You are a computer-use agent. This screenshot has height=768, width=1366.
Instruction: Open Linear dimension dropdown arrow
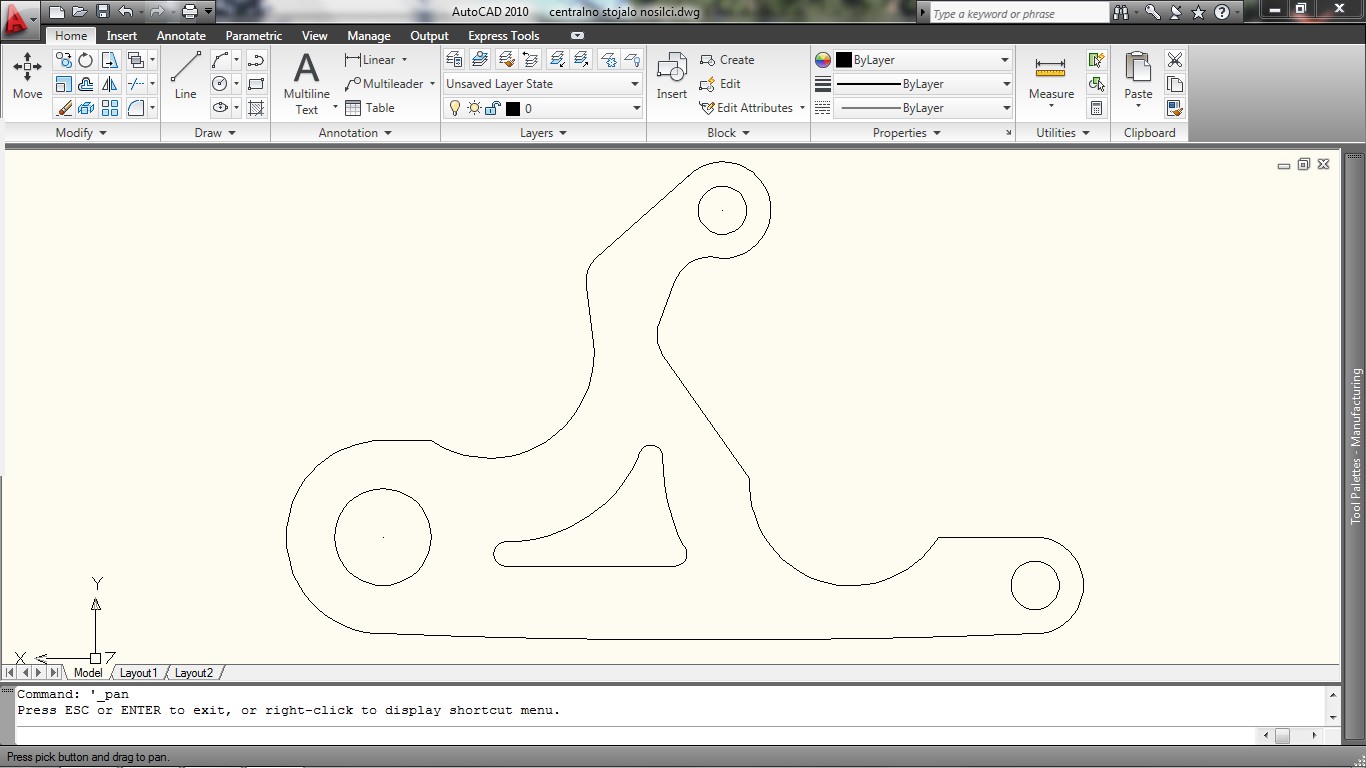click(x=404, y=60)
